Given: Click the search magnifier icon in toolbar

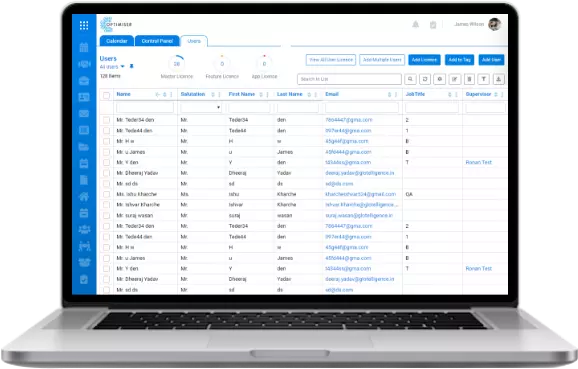Looking at the screenshot, I should click(410, 79).
